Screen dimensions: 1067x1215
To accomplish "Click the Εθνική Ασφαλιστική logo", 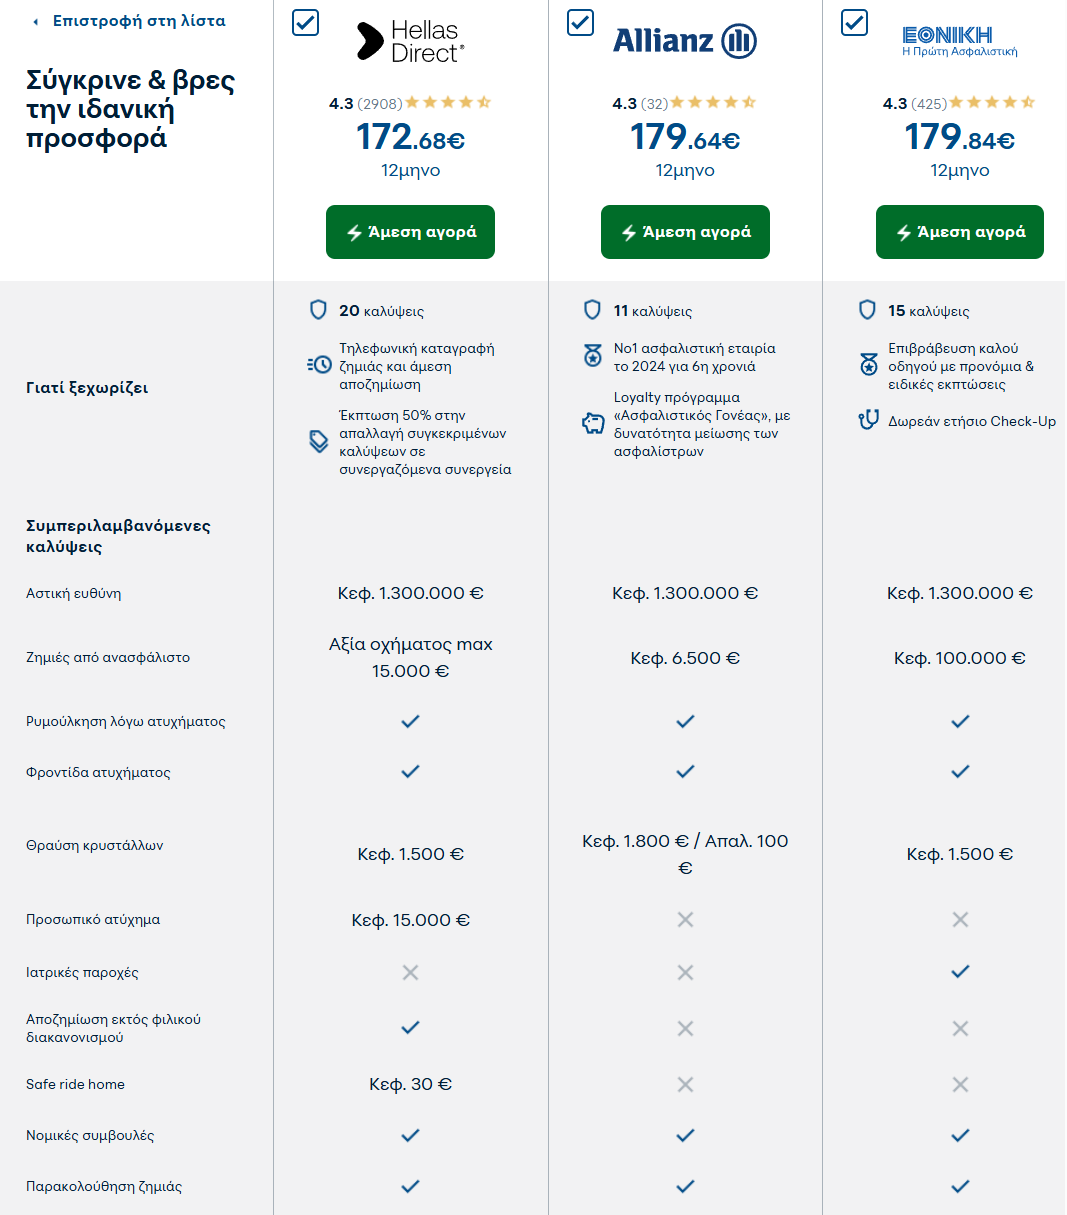I will (x=960, y=41).
